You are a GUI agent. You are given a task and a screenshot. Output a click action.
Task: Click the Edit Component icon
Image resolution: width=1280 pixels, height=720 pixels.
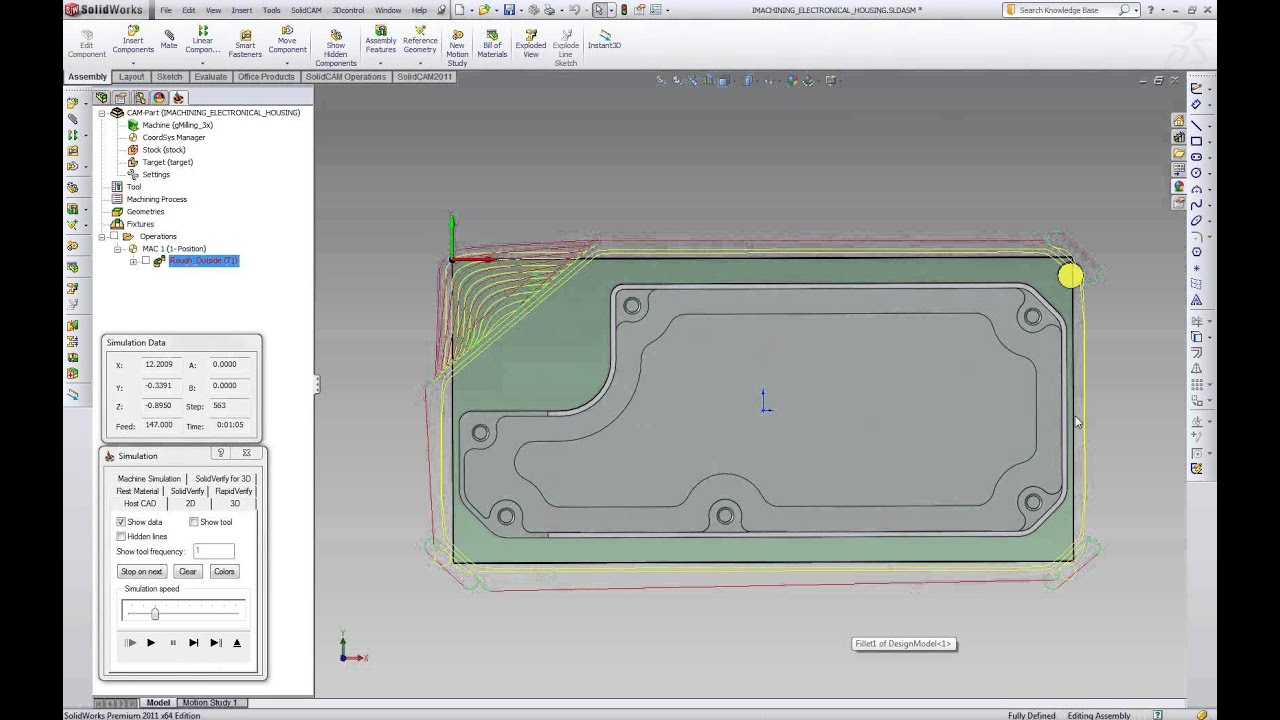[x=86, y=34]
